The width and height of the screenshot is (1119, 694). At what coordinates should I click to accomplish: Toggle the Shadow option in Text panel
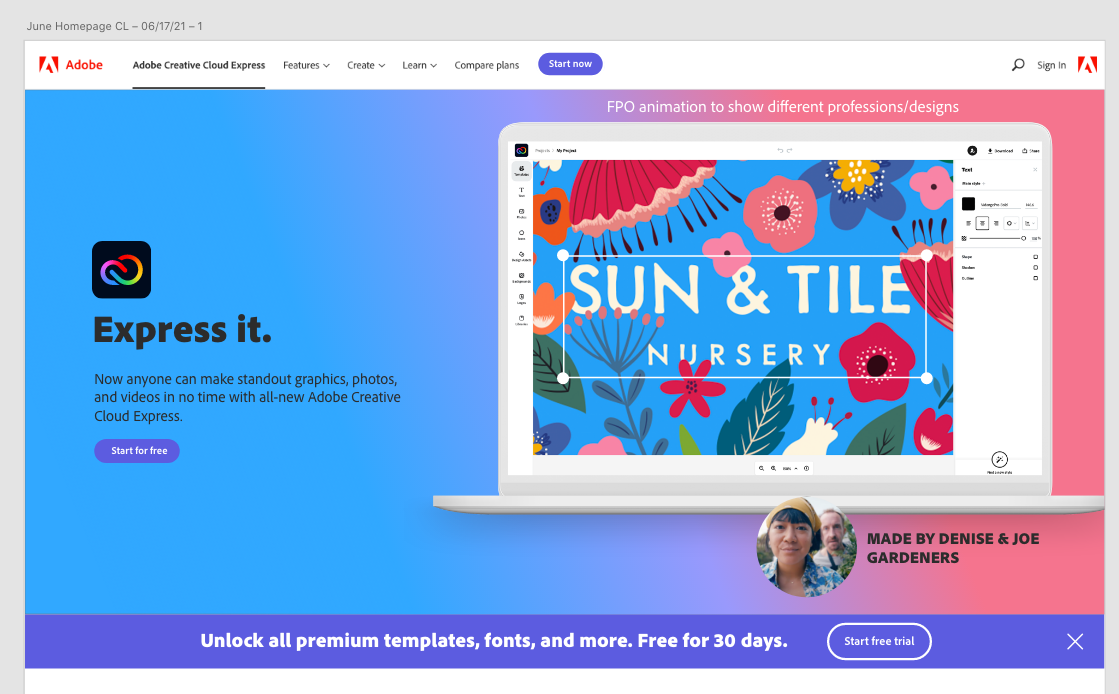(1036, 268)
